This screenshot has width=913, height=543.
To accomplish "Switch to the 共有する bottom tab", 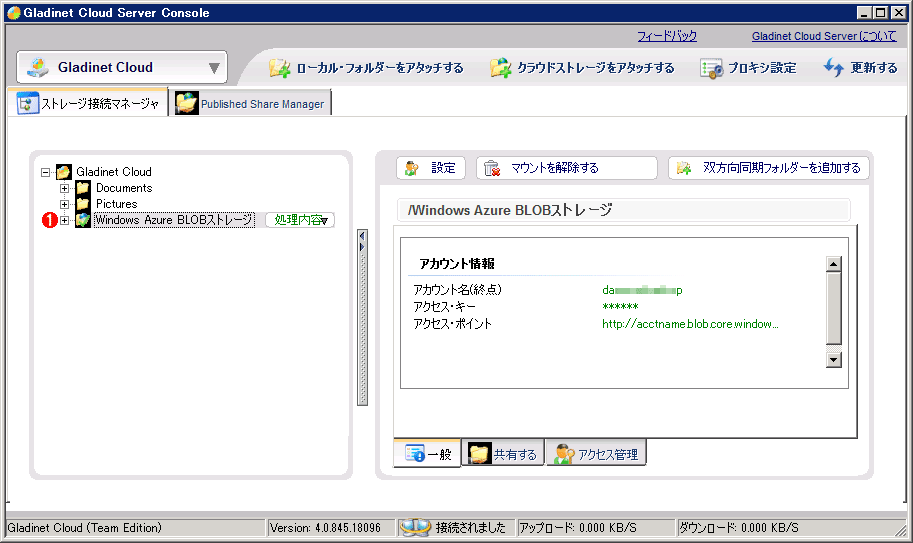I will pos(503,454).
